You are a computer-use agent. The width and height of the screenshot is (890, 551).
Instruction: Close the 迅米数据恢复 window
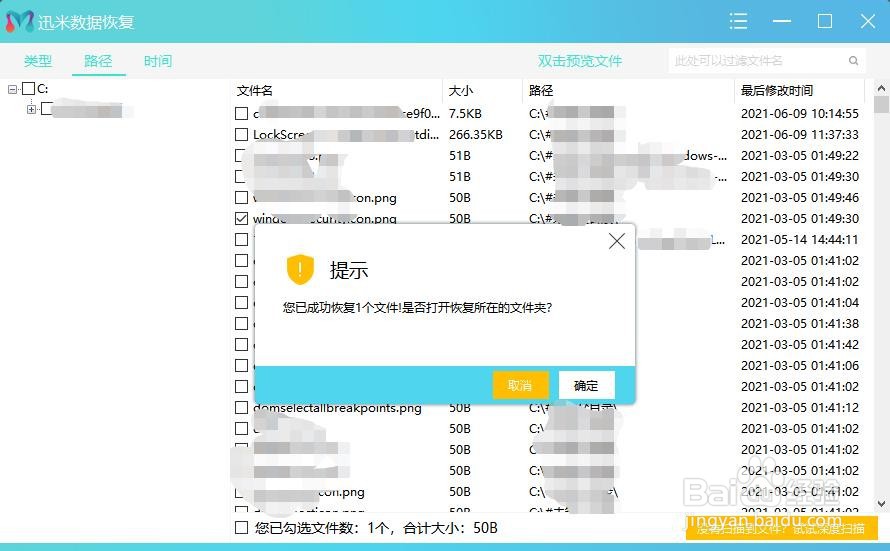[x=867, y=22]
